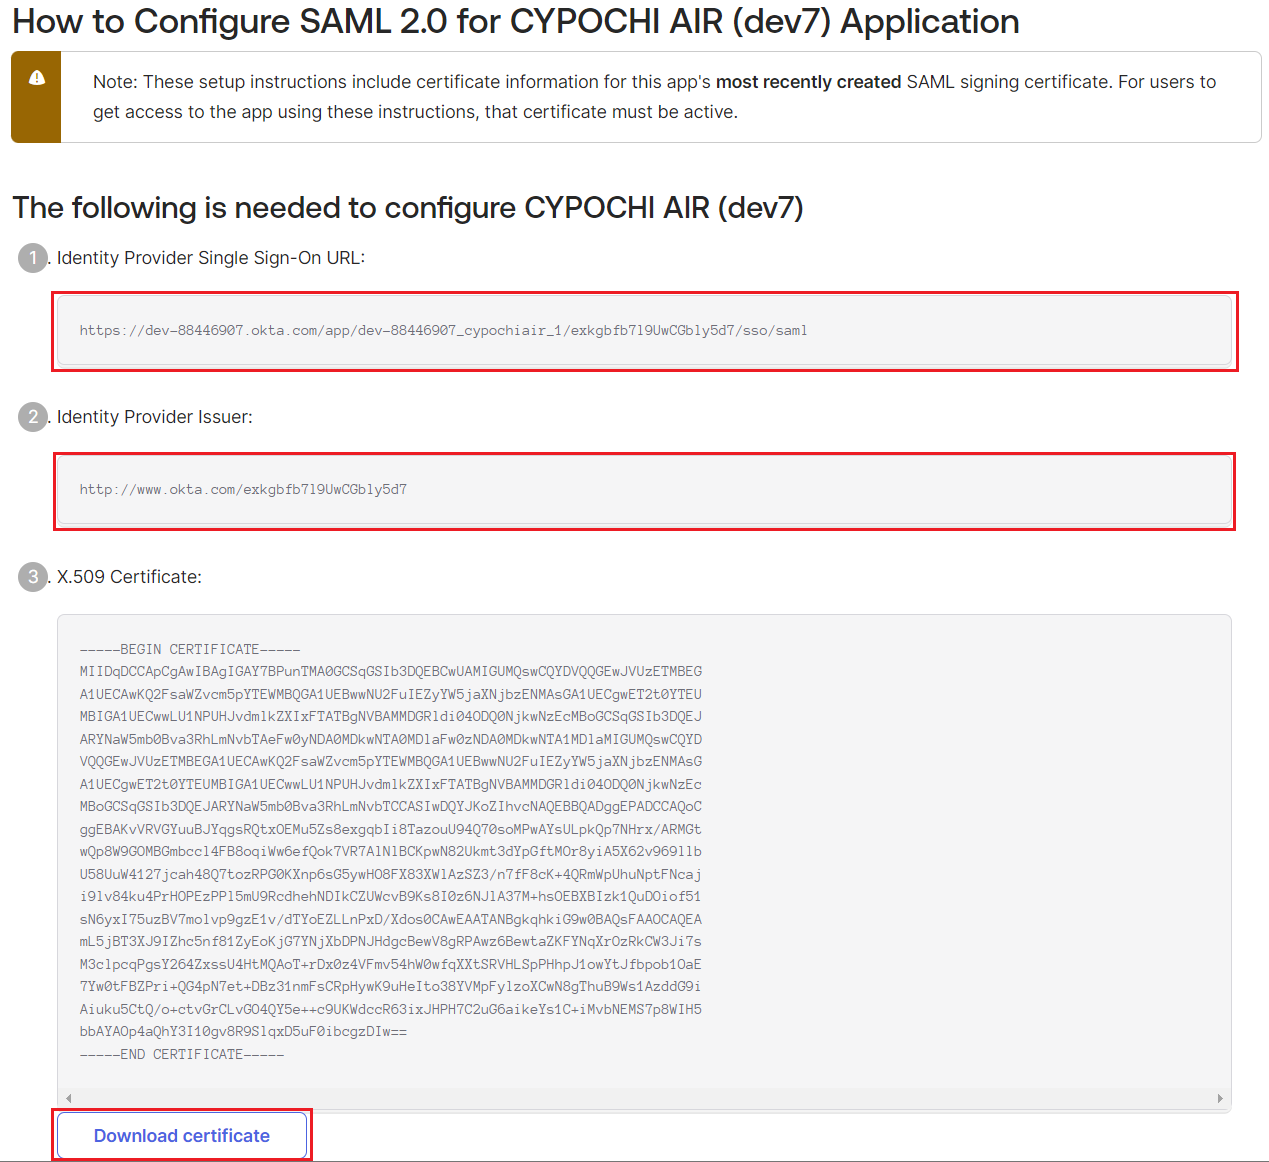Click the certificate line starting with MBoGCSqGSIb3DQEJARYNaW5mb0
This screenshot has height=1162, width=1269.
pos(391,807)
